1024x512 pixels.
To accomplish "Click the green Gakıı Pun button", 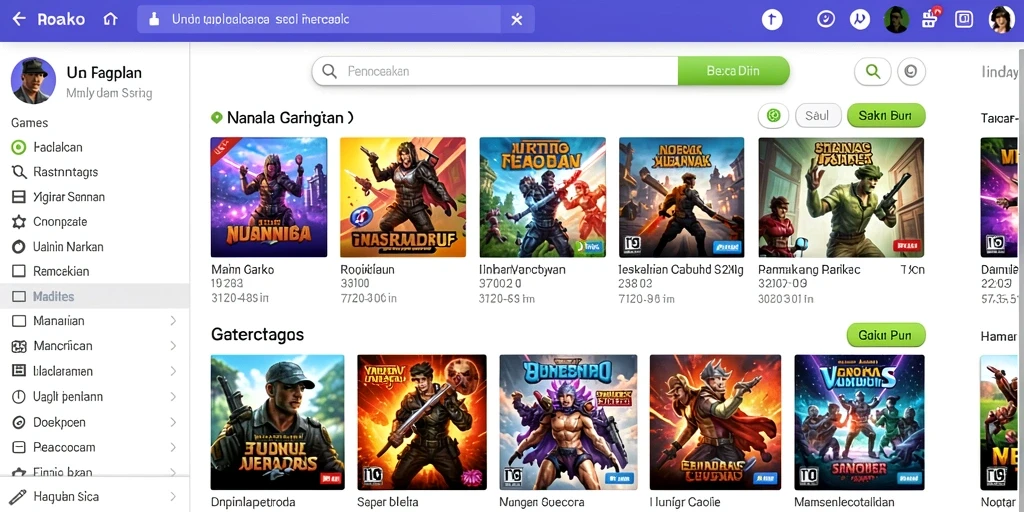I will click(x=886, y=335).
